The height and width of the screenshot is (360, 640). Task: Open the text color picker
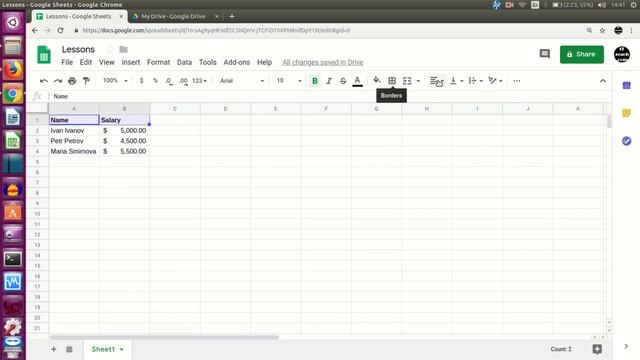click(357, 81)
